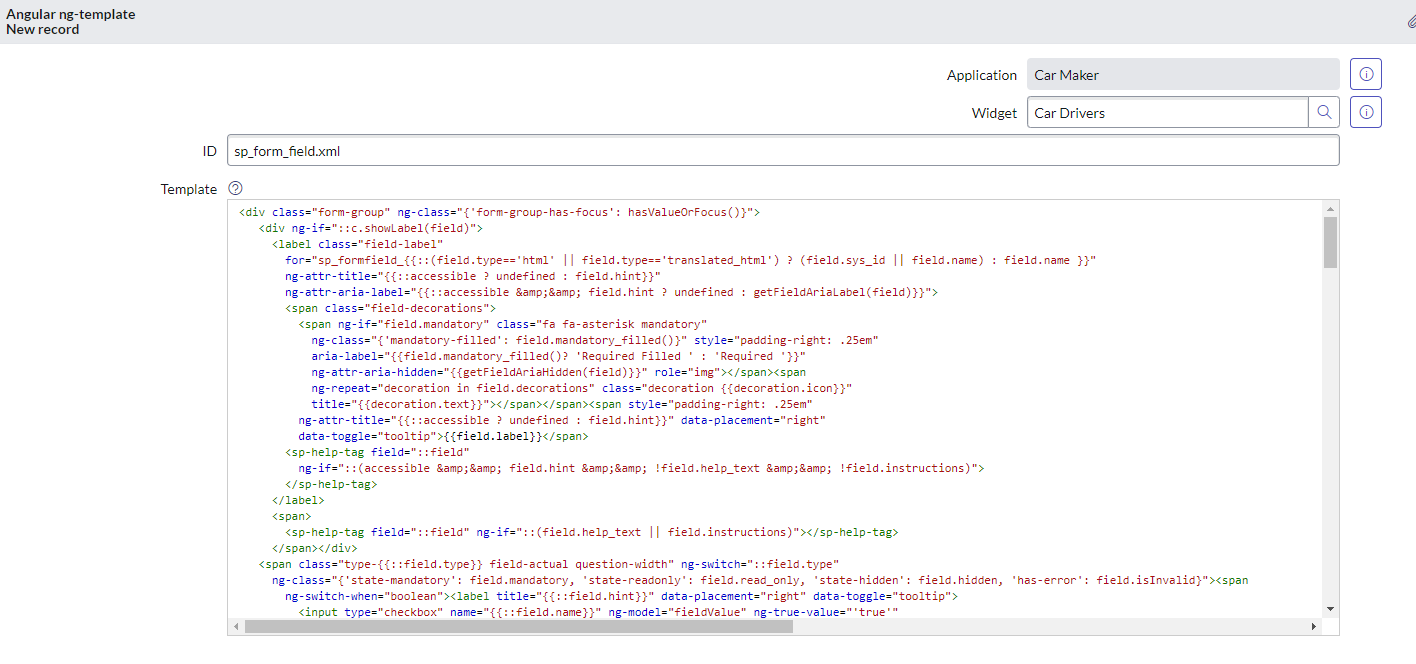The height and width of the screenshot is (664, 1416).
Task: Place cursor on first form-group div line
Action: 500,212
